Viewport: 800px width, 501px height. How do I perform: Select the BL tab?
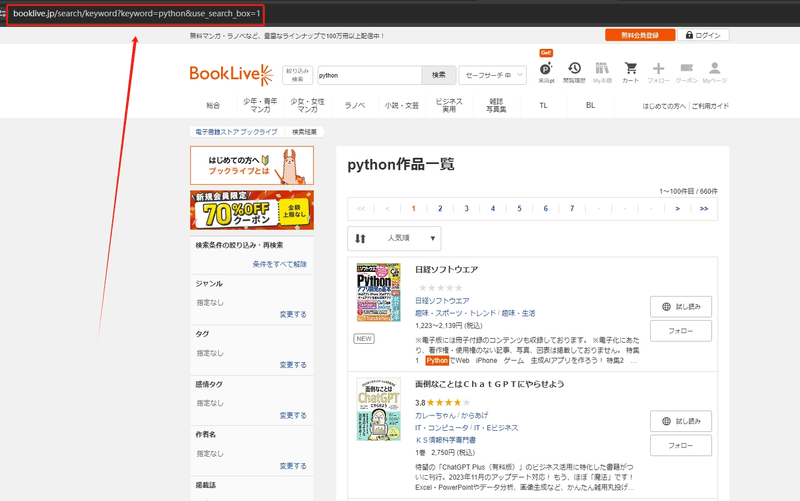click(x=590, y=106)
